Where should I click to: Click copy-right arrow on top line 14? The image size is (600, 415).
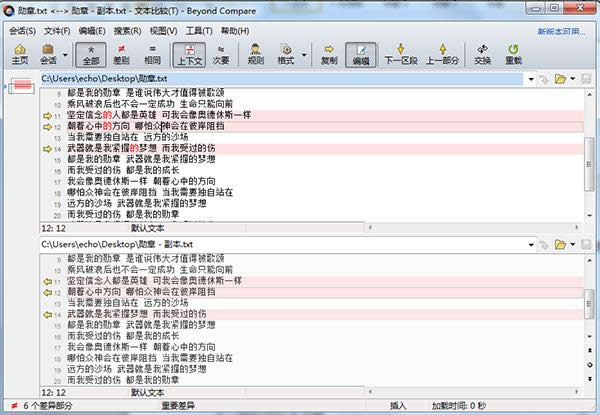[47, 149]
